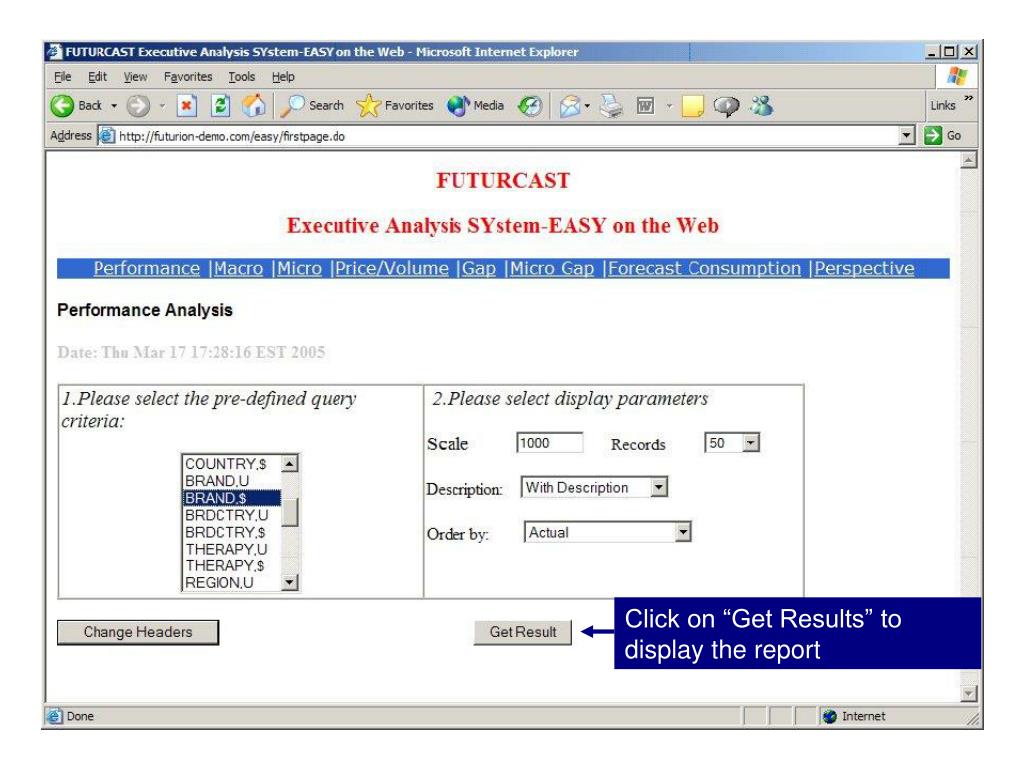Open the address bar dropdown arrow
This screenshot has height=768, width=1024.
[906, 136]
